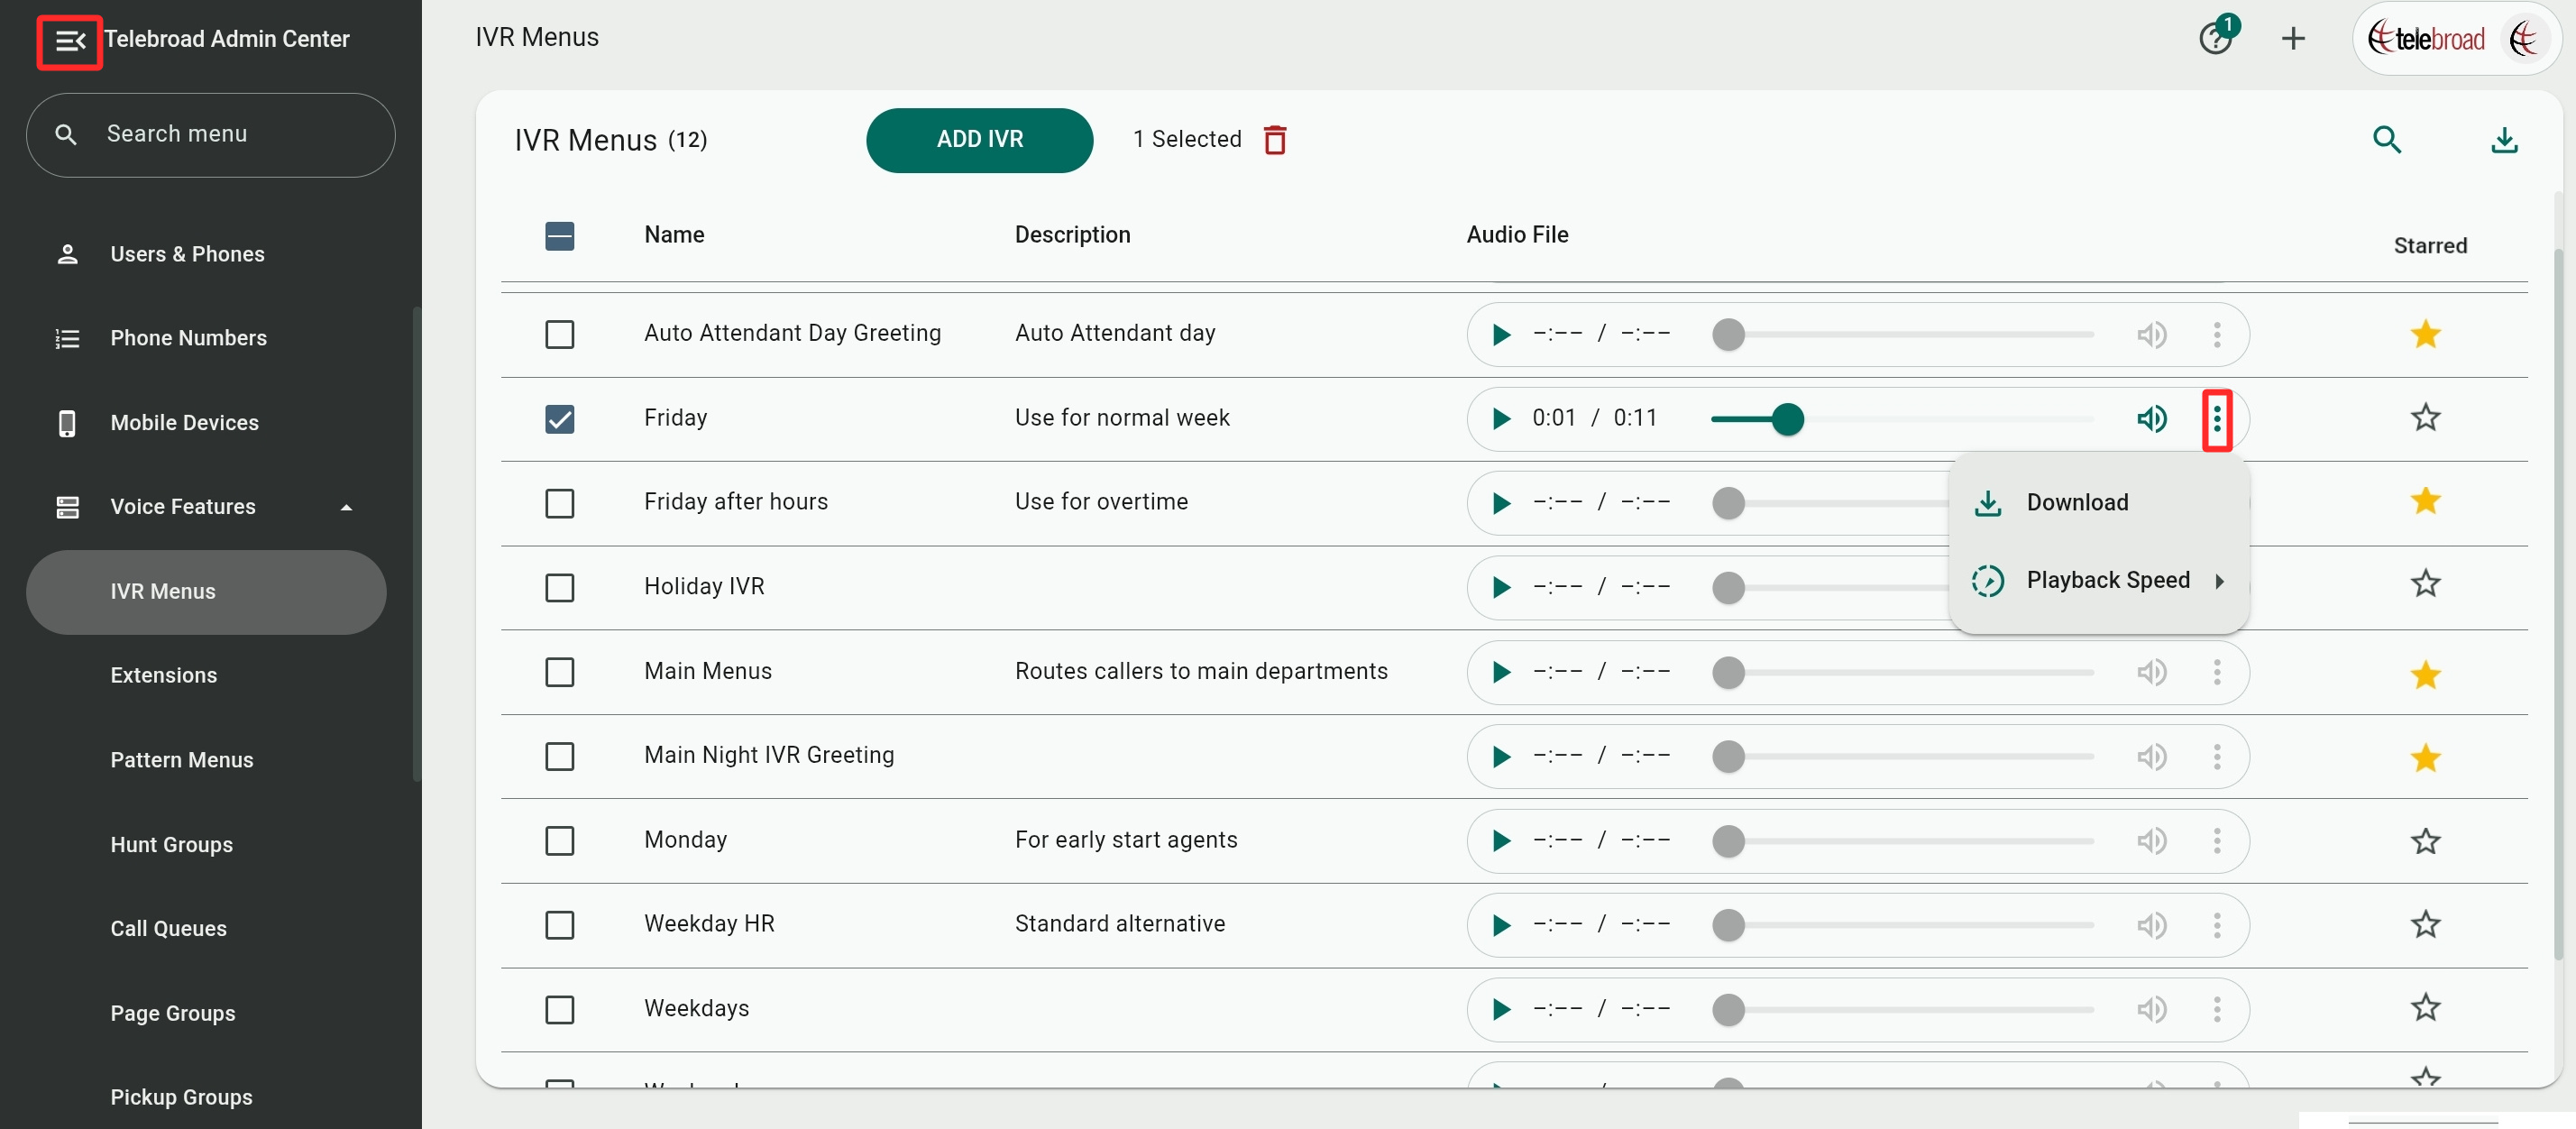Open help question mark icon

click(2214, 40)
